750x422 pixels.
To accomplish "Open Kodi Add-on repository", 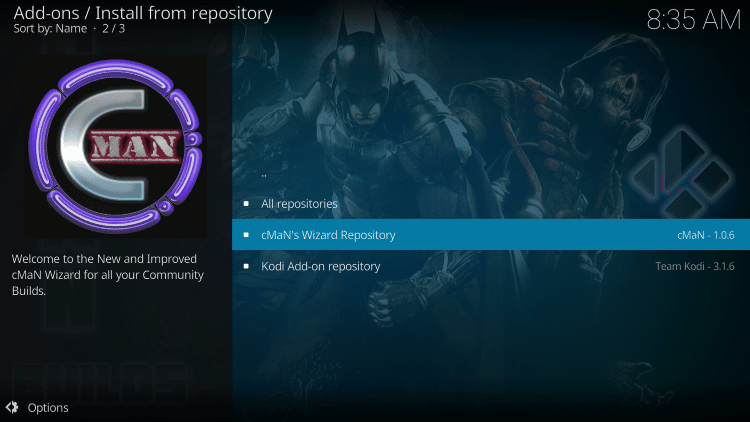I will 320,267.
